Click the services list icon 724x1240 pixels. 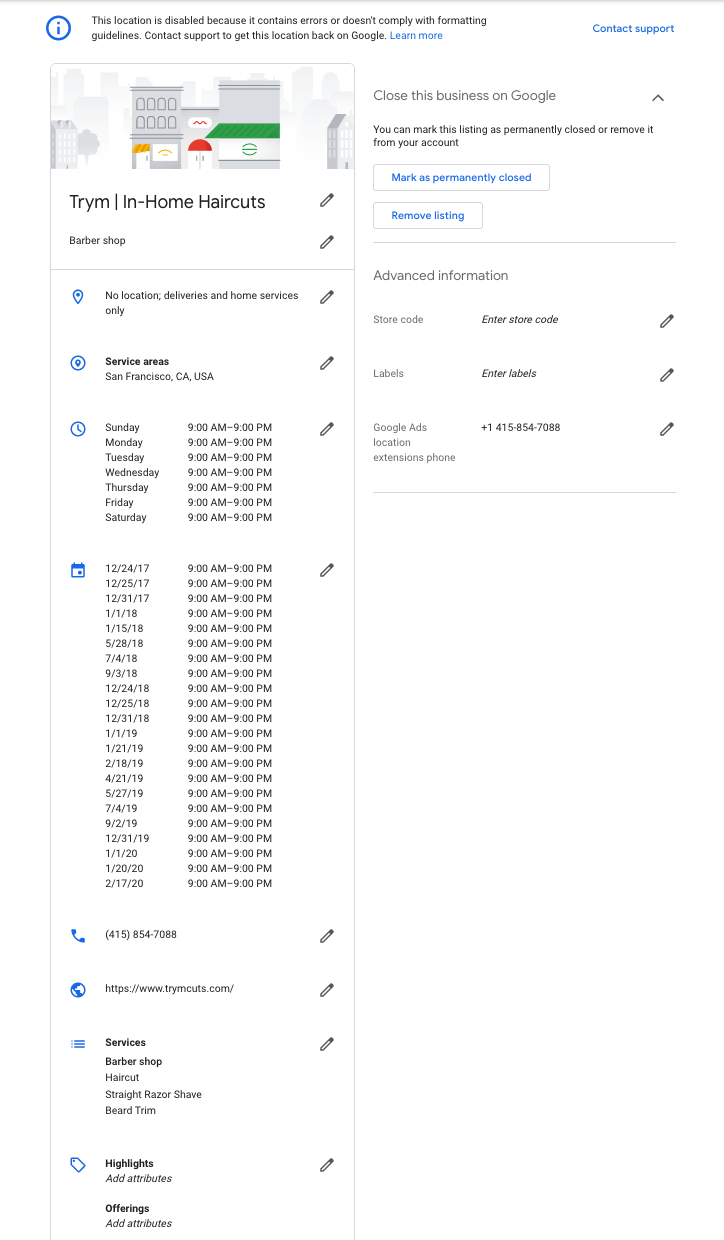click(78, 1044)
